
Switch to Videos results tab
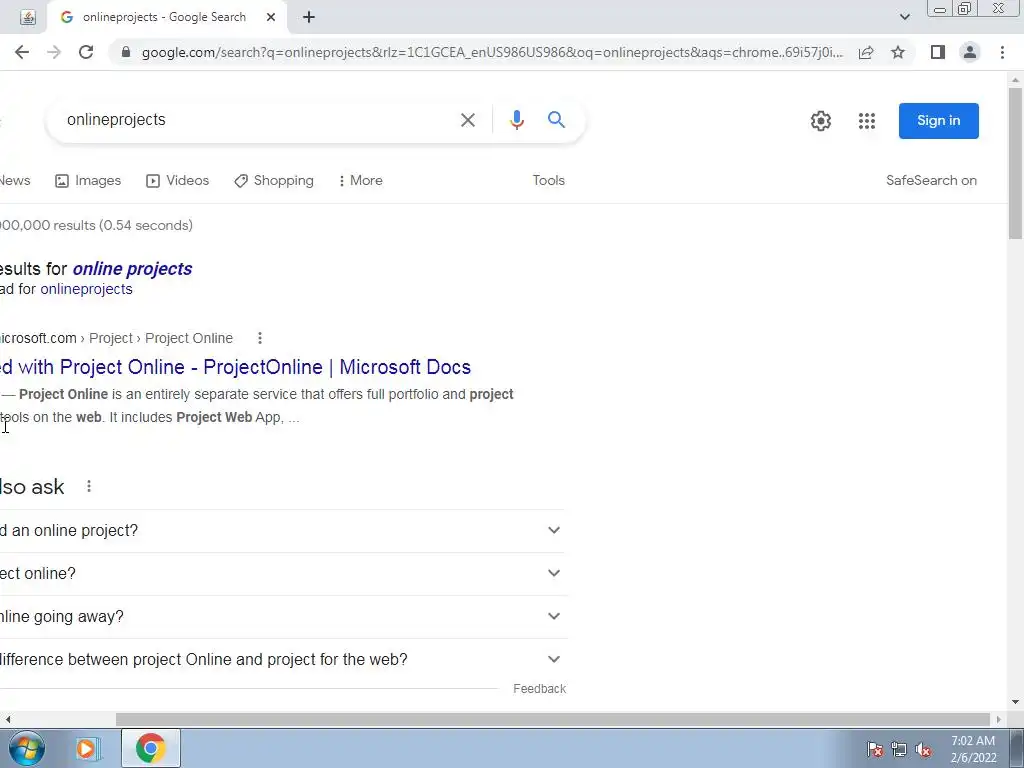click(x=178, y=181)
